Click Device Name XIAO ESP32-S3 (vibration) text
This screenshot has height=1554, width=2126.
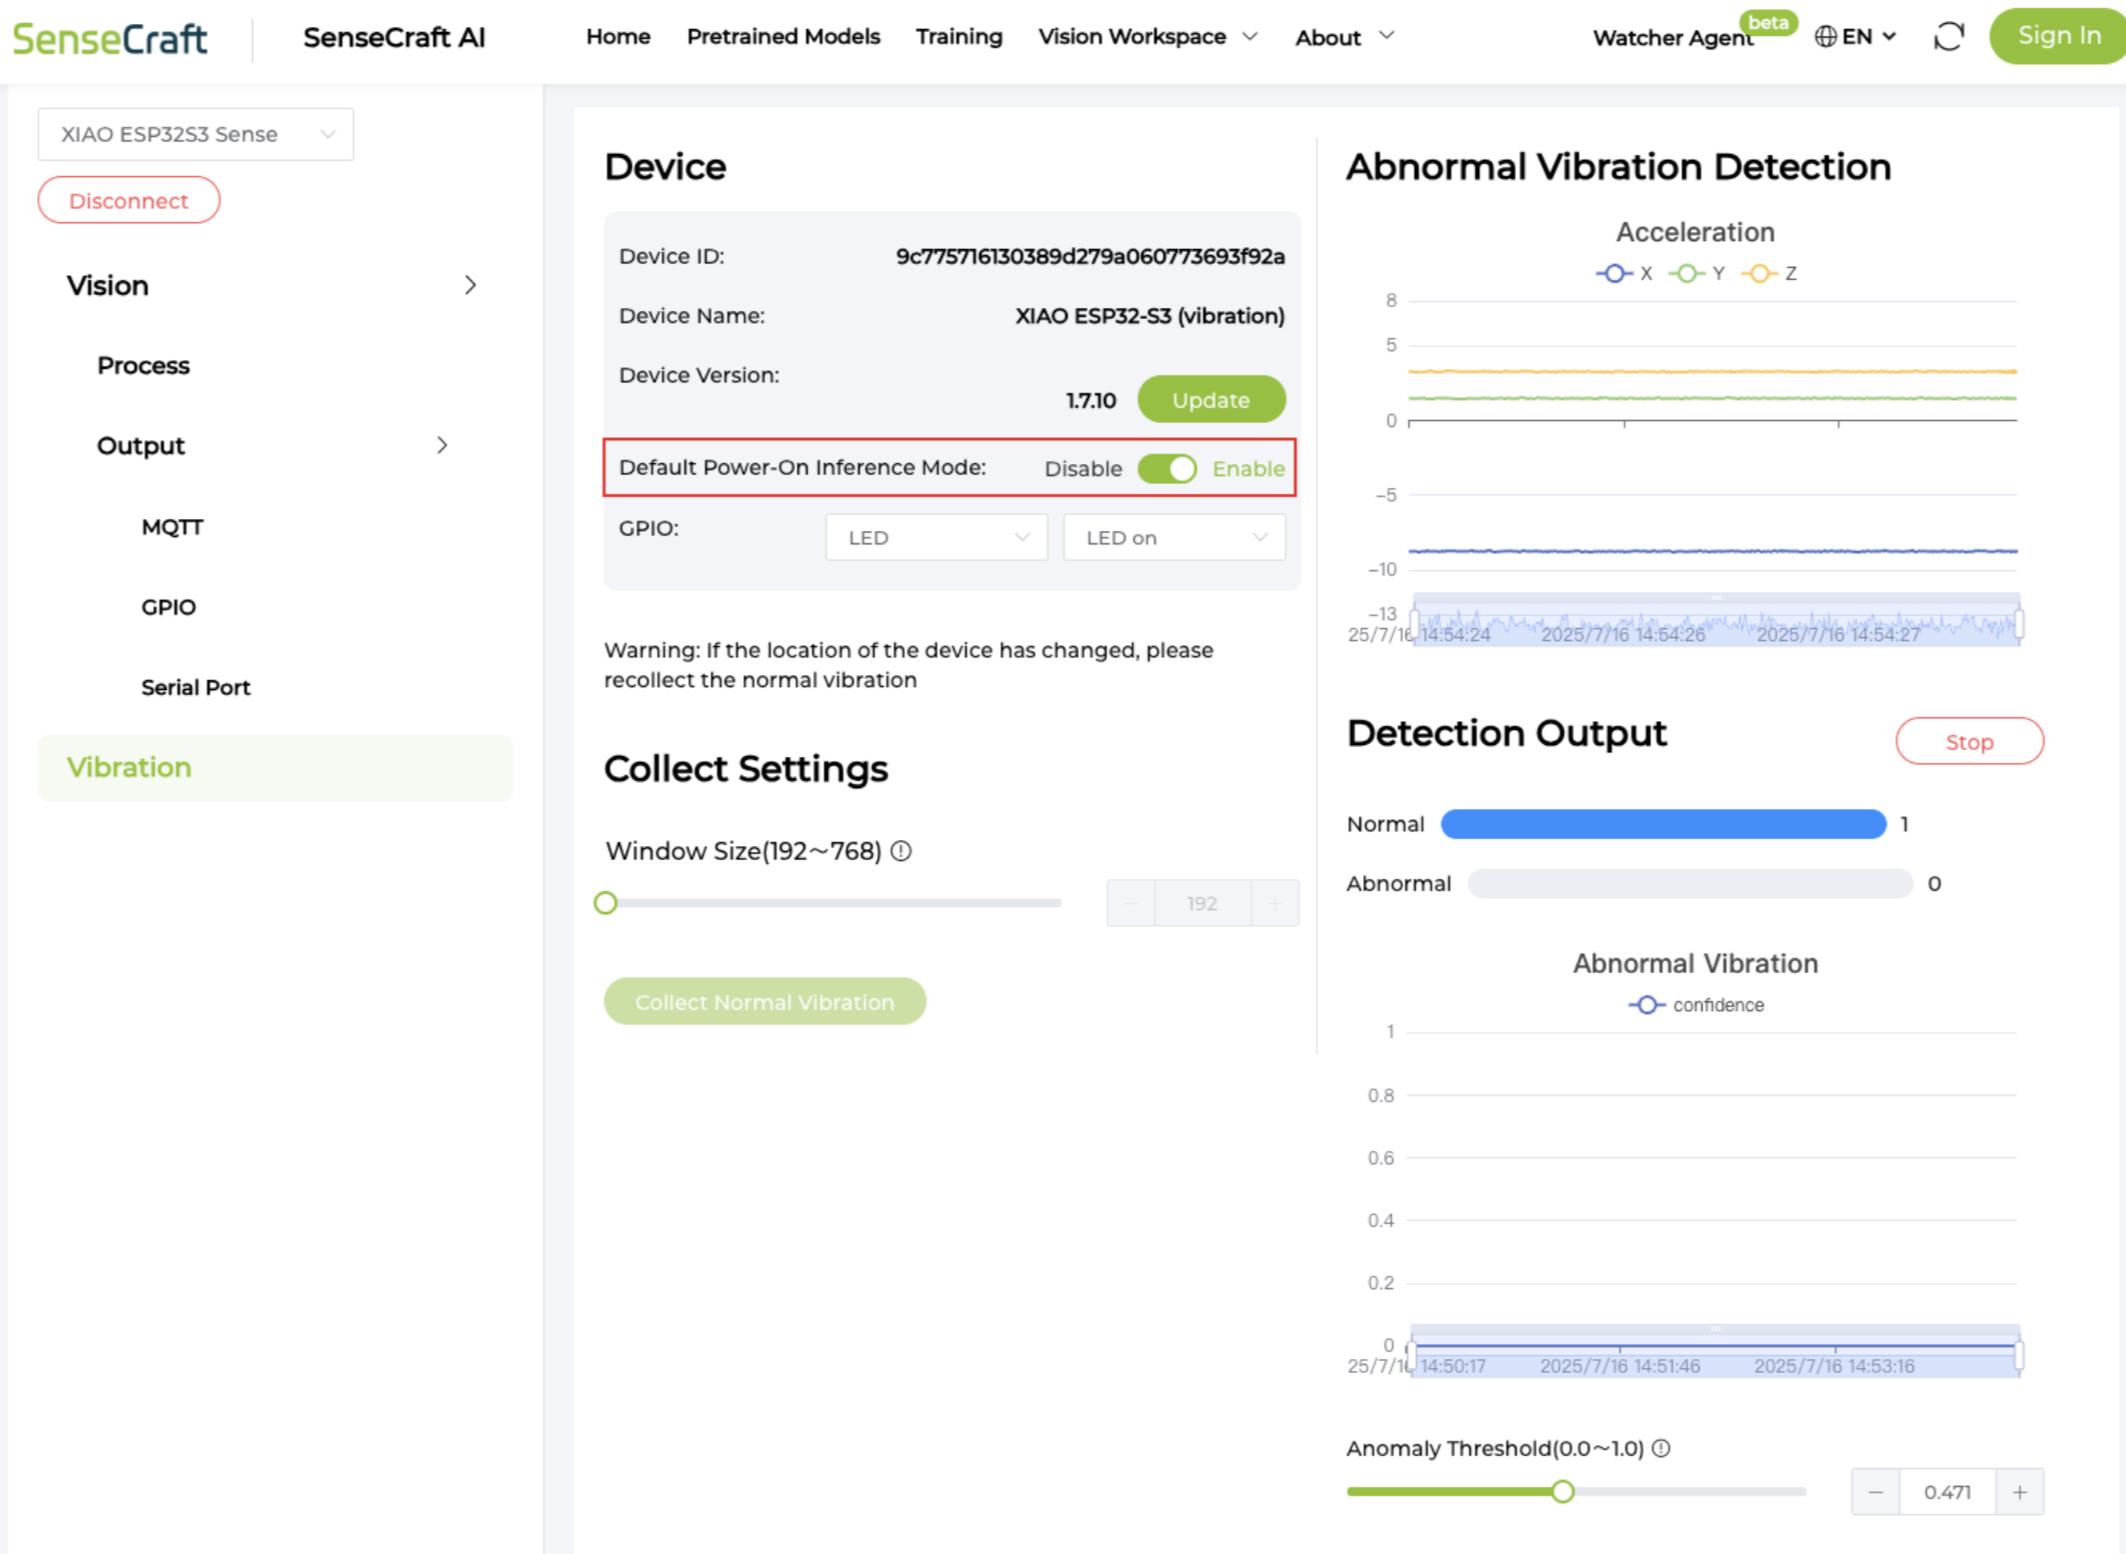click(x=1150, y=316)
